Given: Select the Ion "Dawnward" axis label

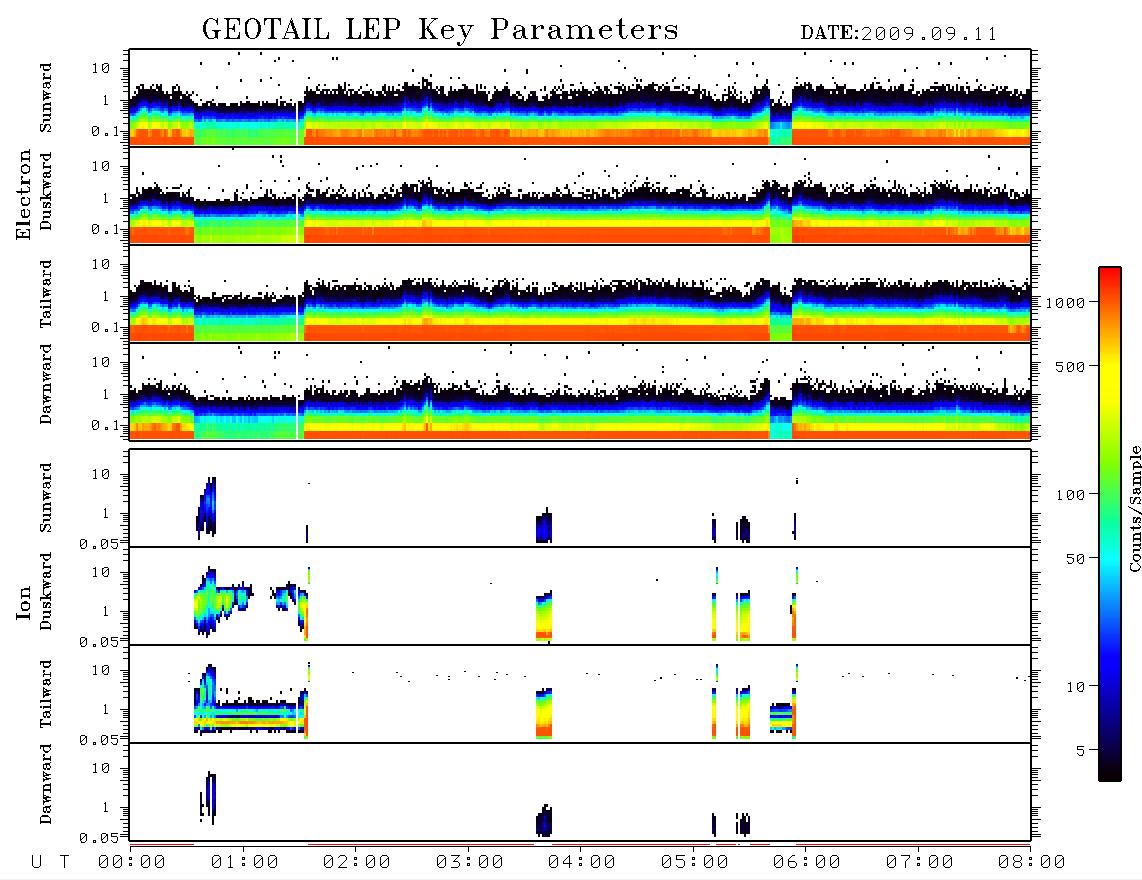Looking at the screenshot, I should point(46,784).
